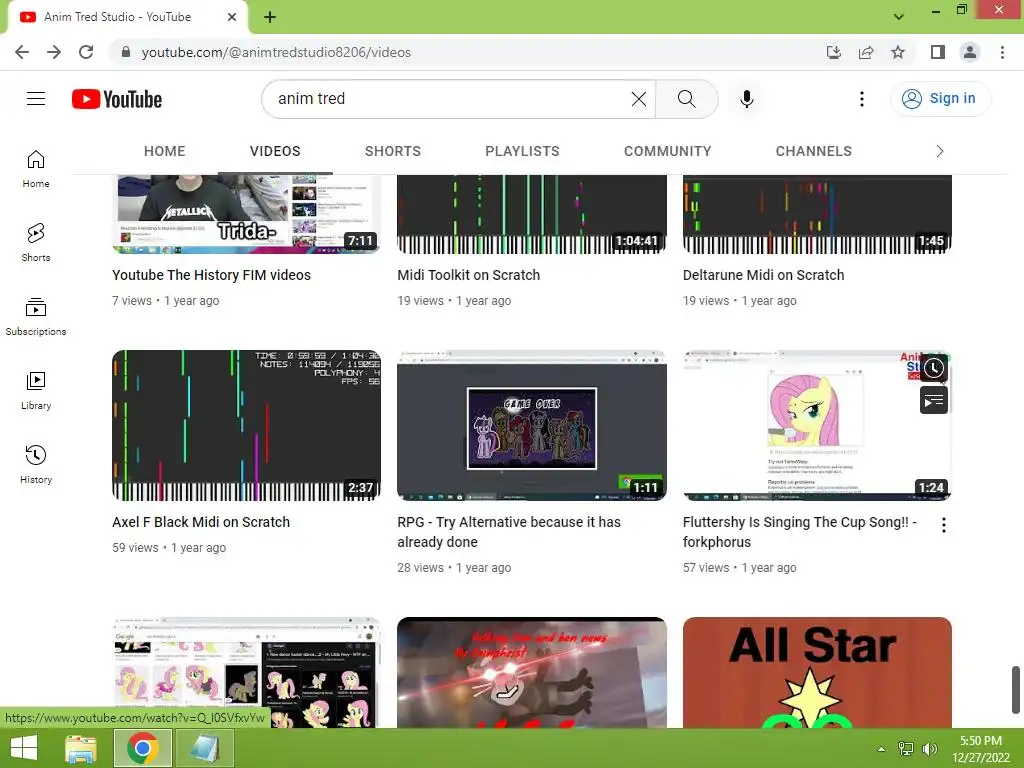Open RPG Game Over video thumbnail
The image size is (1024, 768).
[x=532, y=426]
